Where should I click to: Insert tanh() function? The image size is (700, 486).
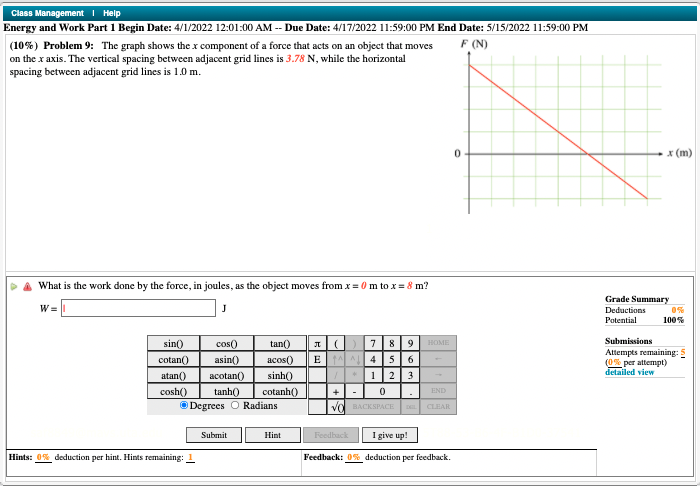227,391
